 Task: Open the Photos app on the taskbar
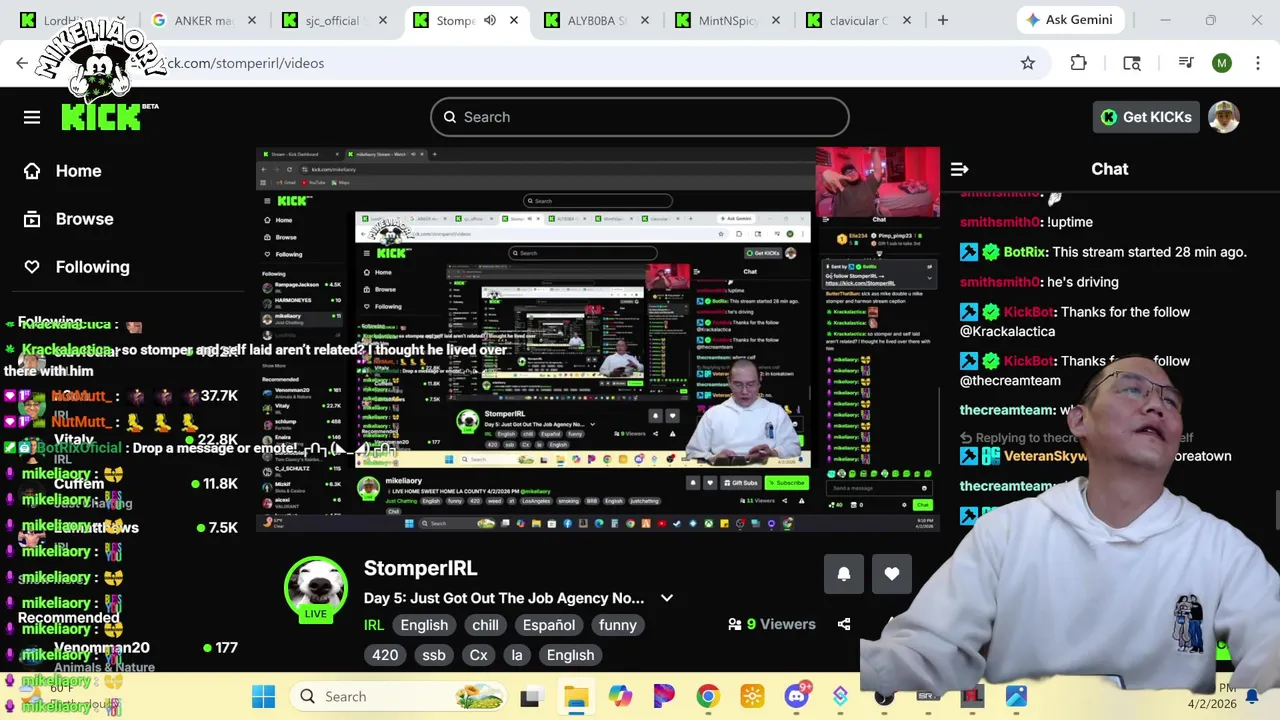click(x=1016, y=696)
